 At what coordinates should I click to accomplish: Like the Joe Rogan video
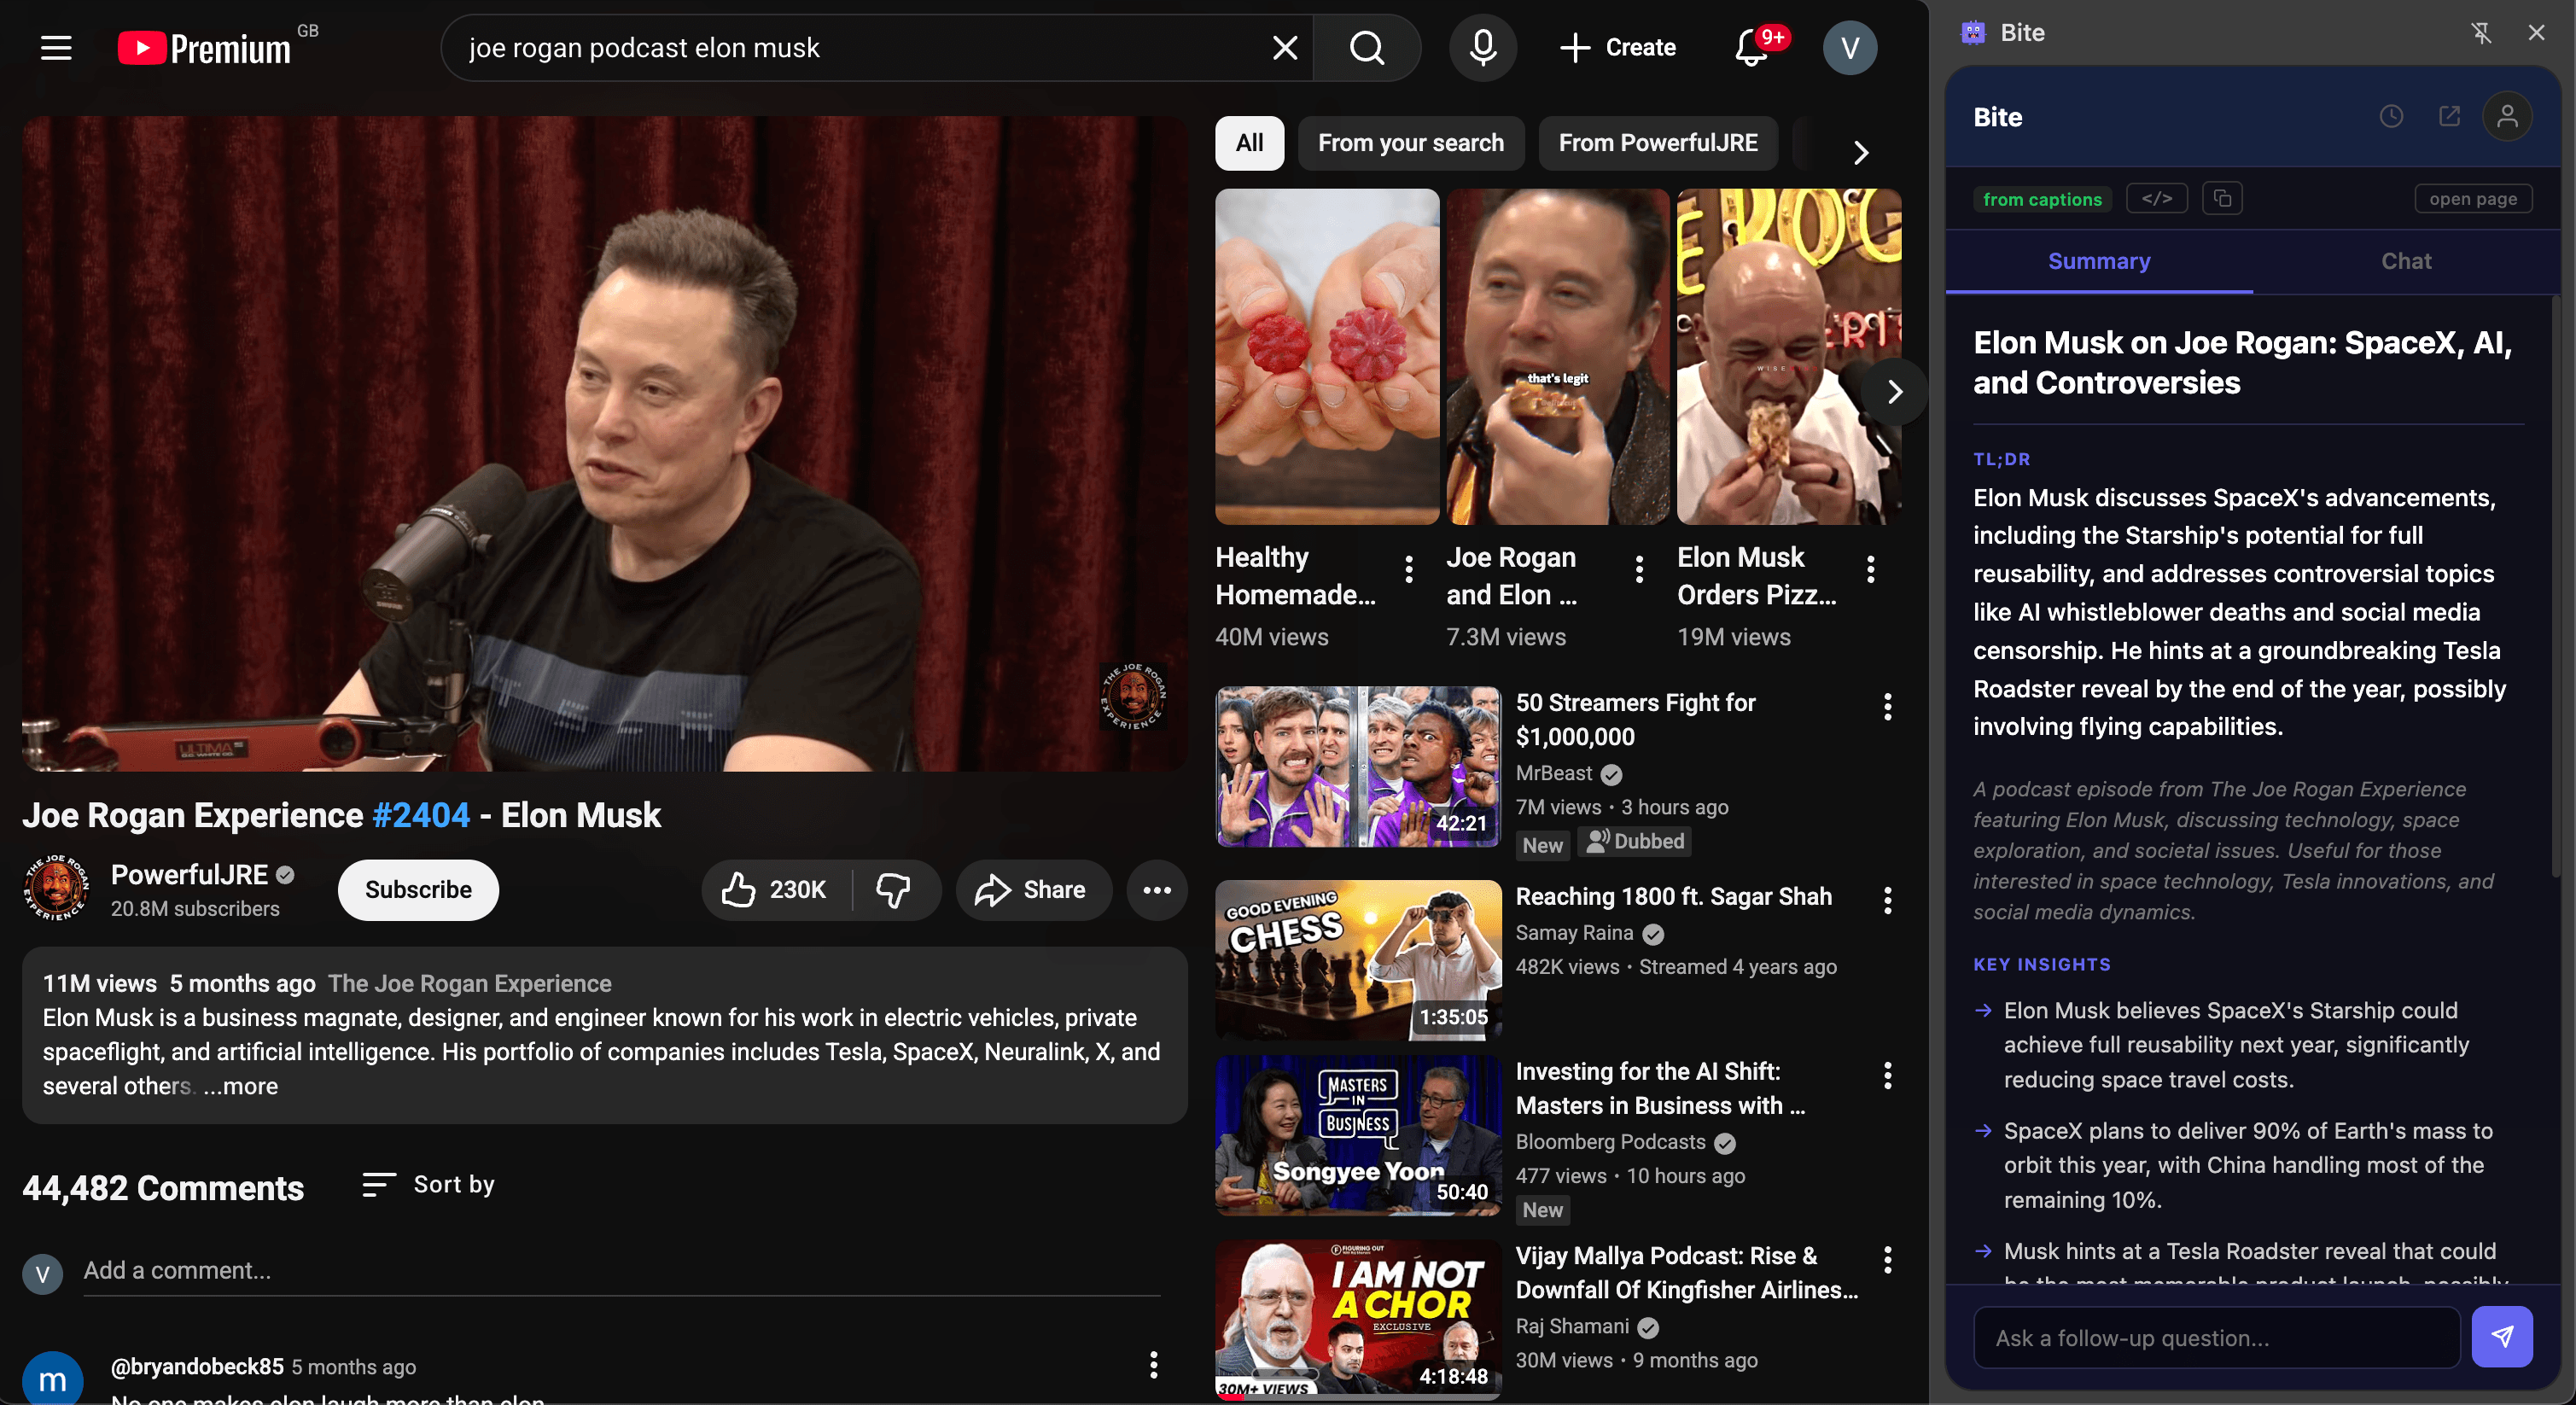coord(740,889)
